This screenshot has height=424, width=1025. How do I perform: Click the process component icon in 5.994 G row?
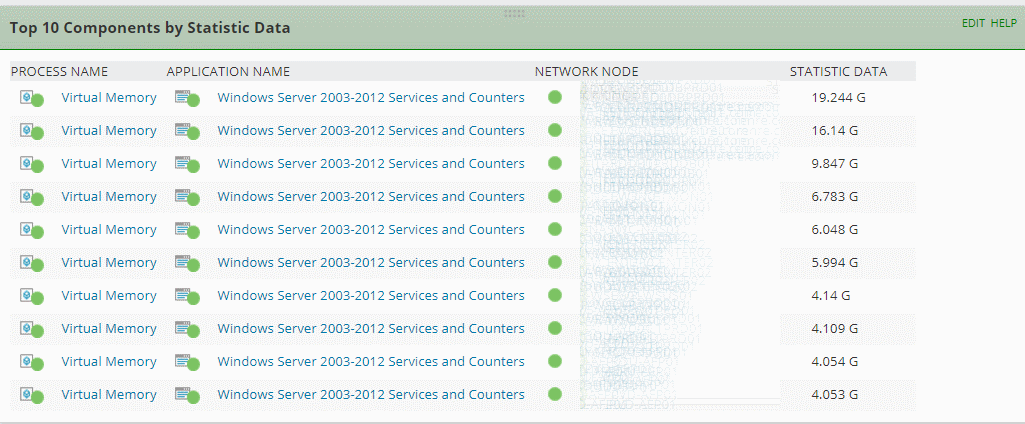(x=31, y=263)
